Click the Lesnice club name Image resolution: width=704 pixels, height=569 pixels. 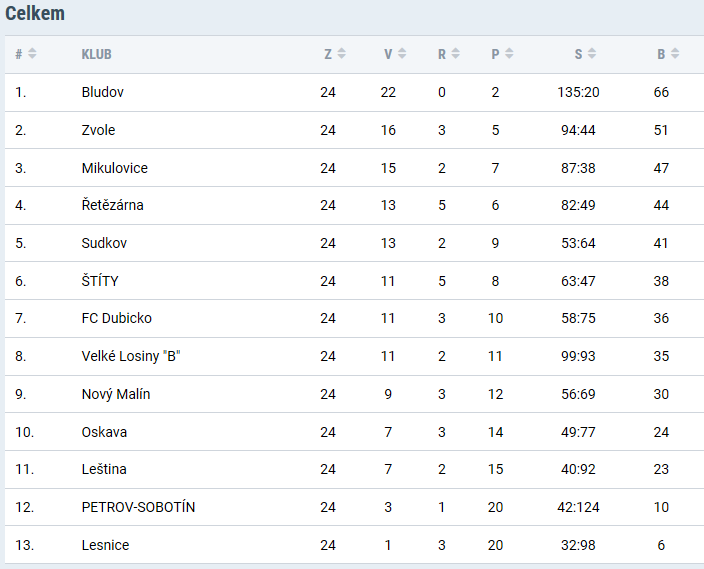tap(105, 545)
